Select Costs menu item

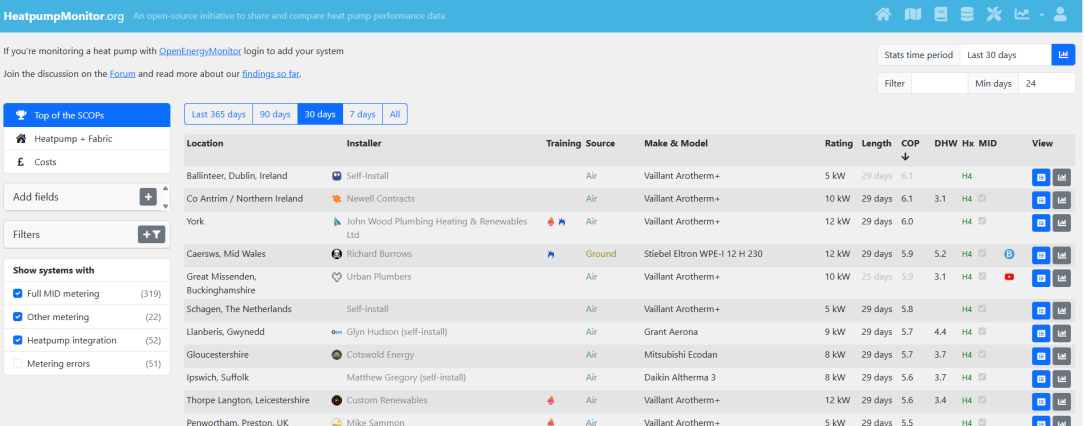[87, 162]
